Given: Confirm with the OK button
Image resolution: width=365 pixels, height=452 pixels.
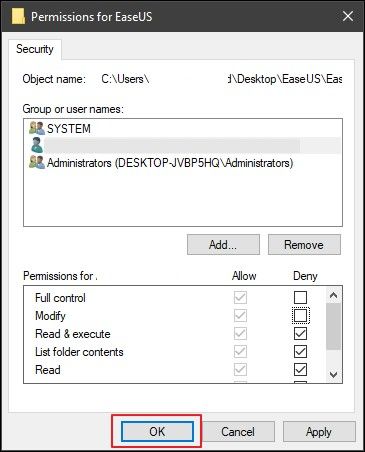Looking at the screenshot, I should coord(157,431).
